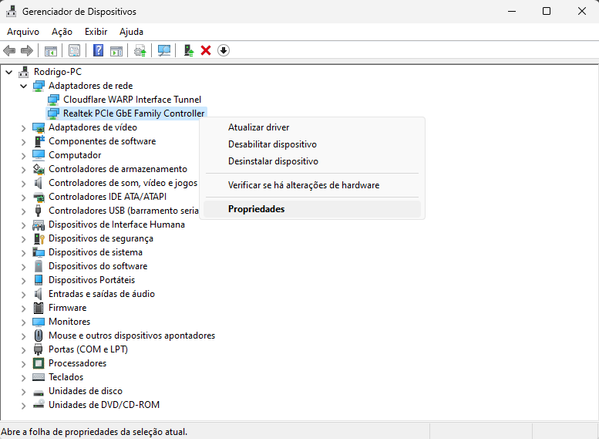Select Cloudflare WARP Interface Tunnel device
Screen dimensions: 599x439
[132, 100]
